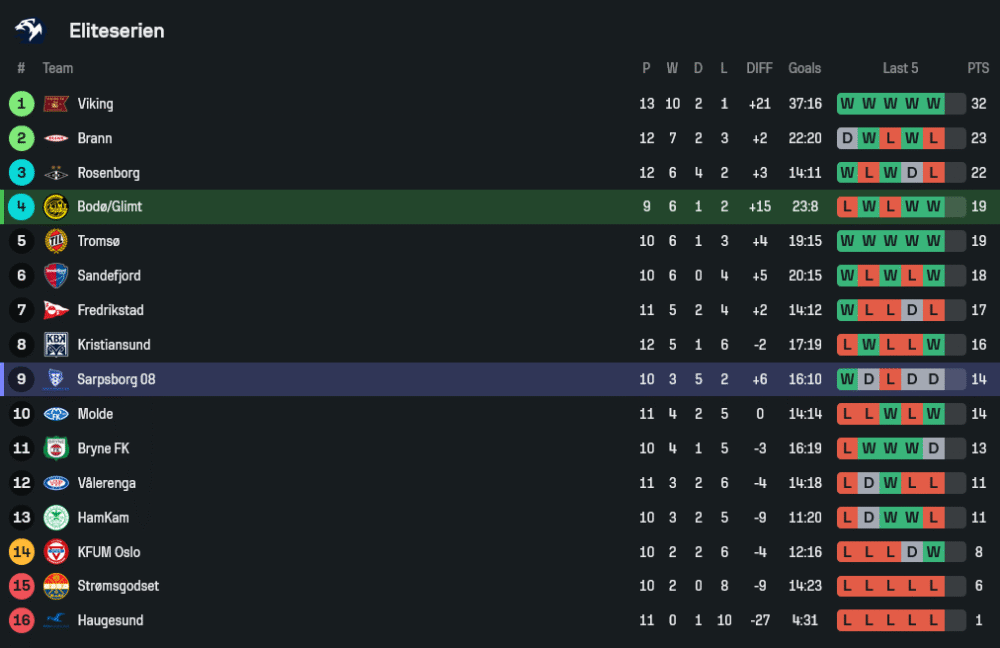Open the Rosenborg team link

(x=109, y=173)
